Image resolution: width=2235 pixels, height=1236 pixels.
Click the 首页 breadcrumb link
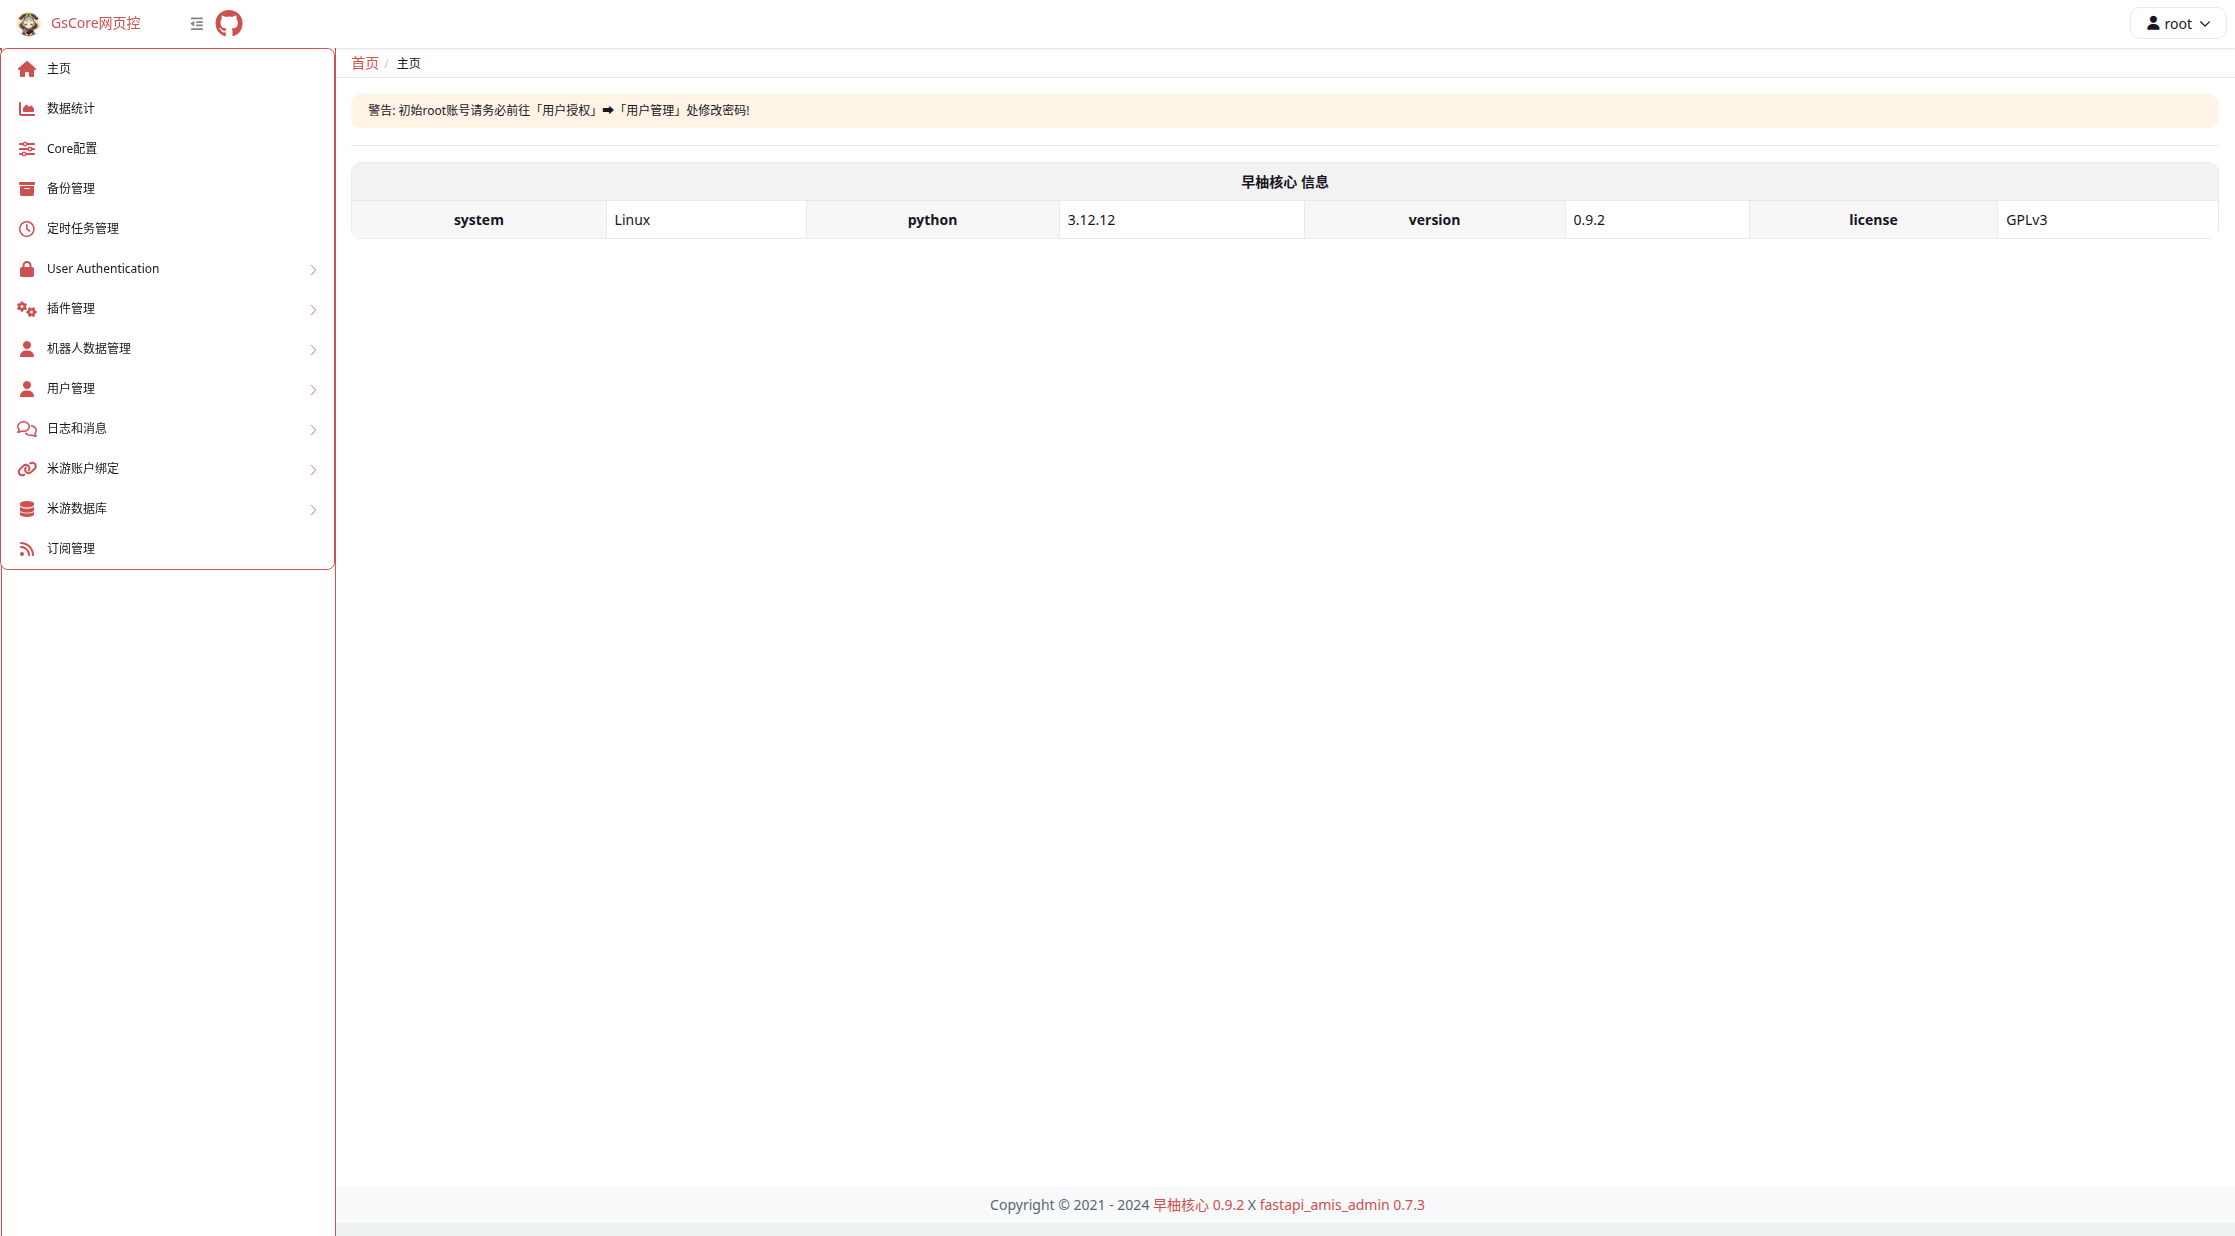point(365,63)
